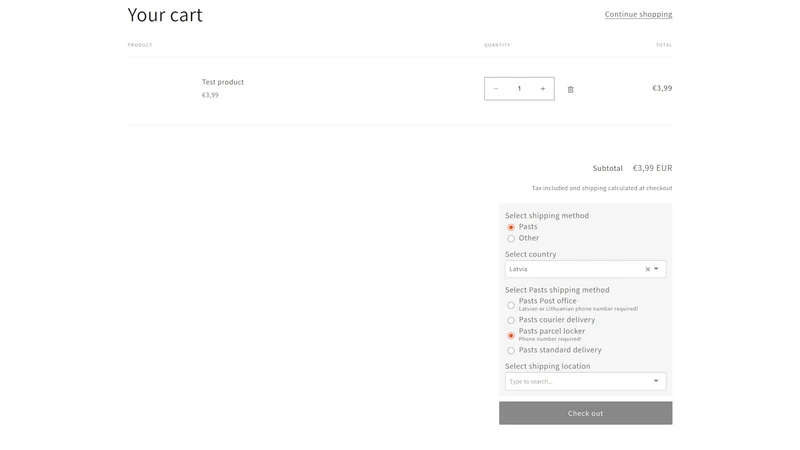Screen dimensions: 800x450
Task: Select the Pasts shipping method radio
Action: pyautogui.click(x=511, y=227)
